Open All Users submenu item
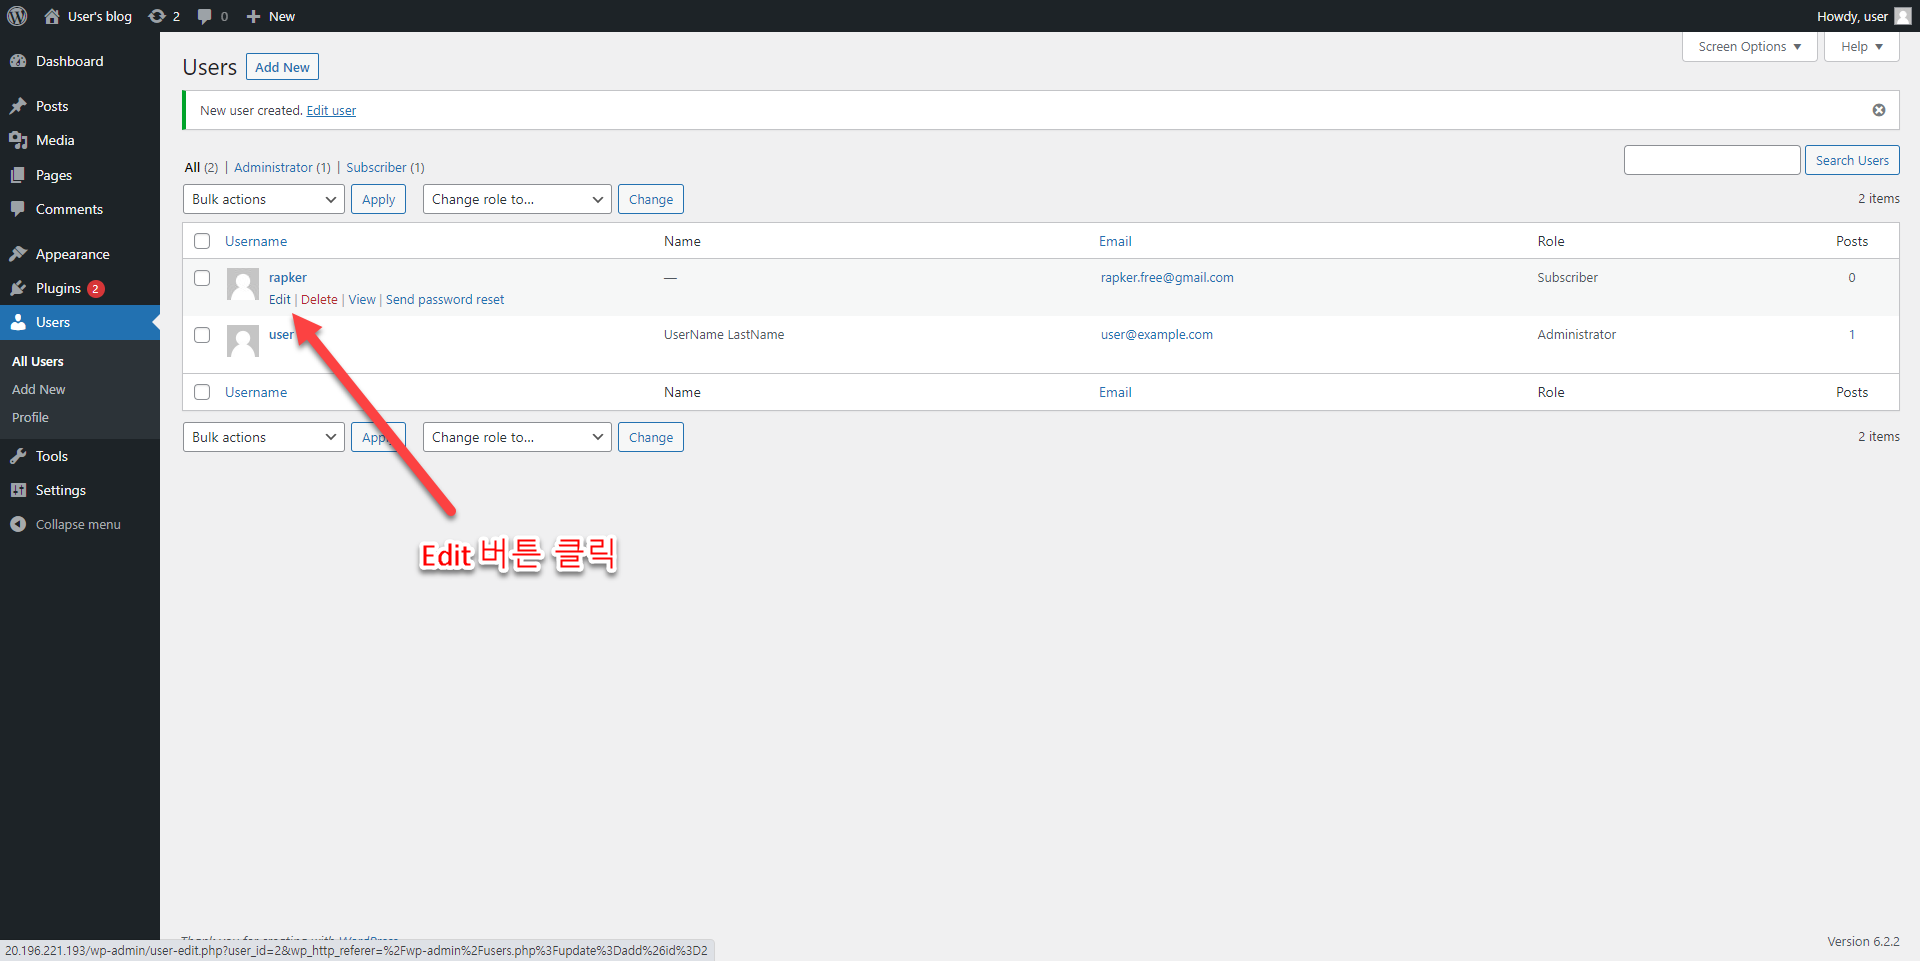 coord(38,361)
